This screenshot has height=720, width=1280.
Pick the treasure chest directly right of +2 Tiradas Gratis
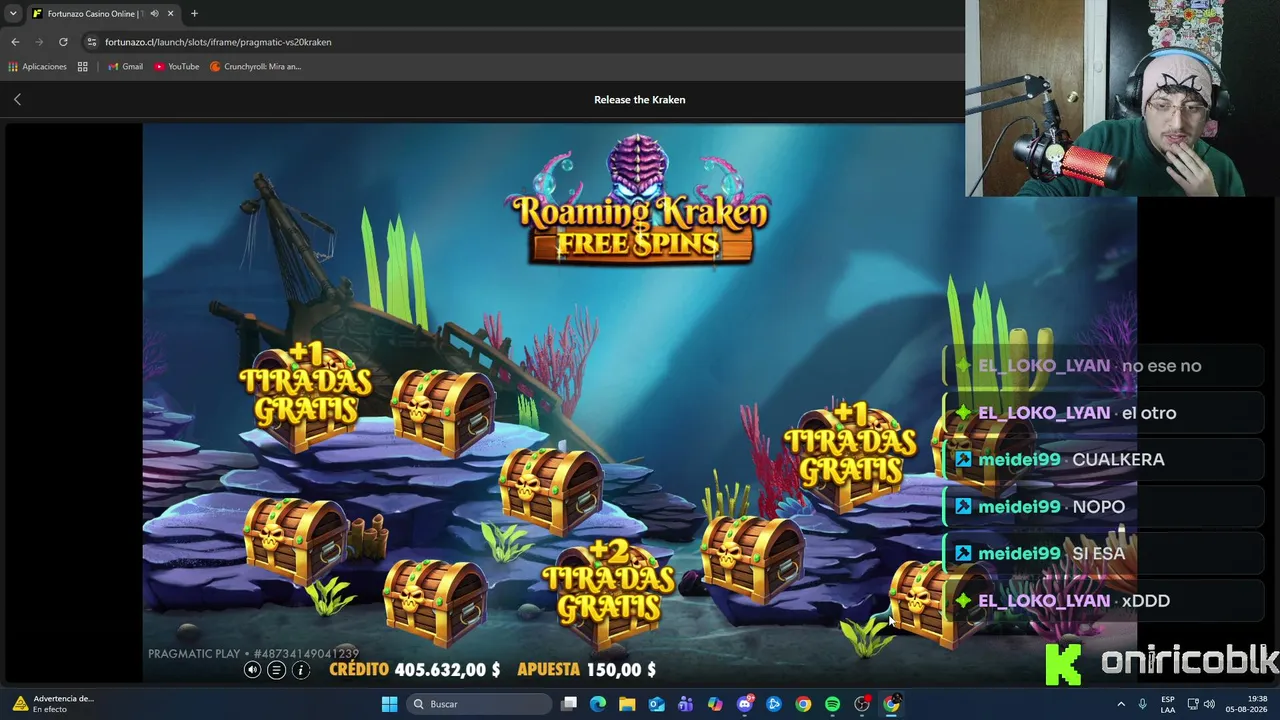[752, 557]
